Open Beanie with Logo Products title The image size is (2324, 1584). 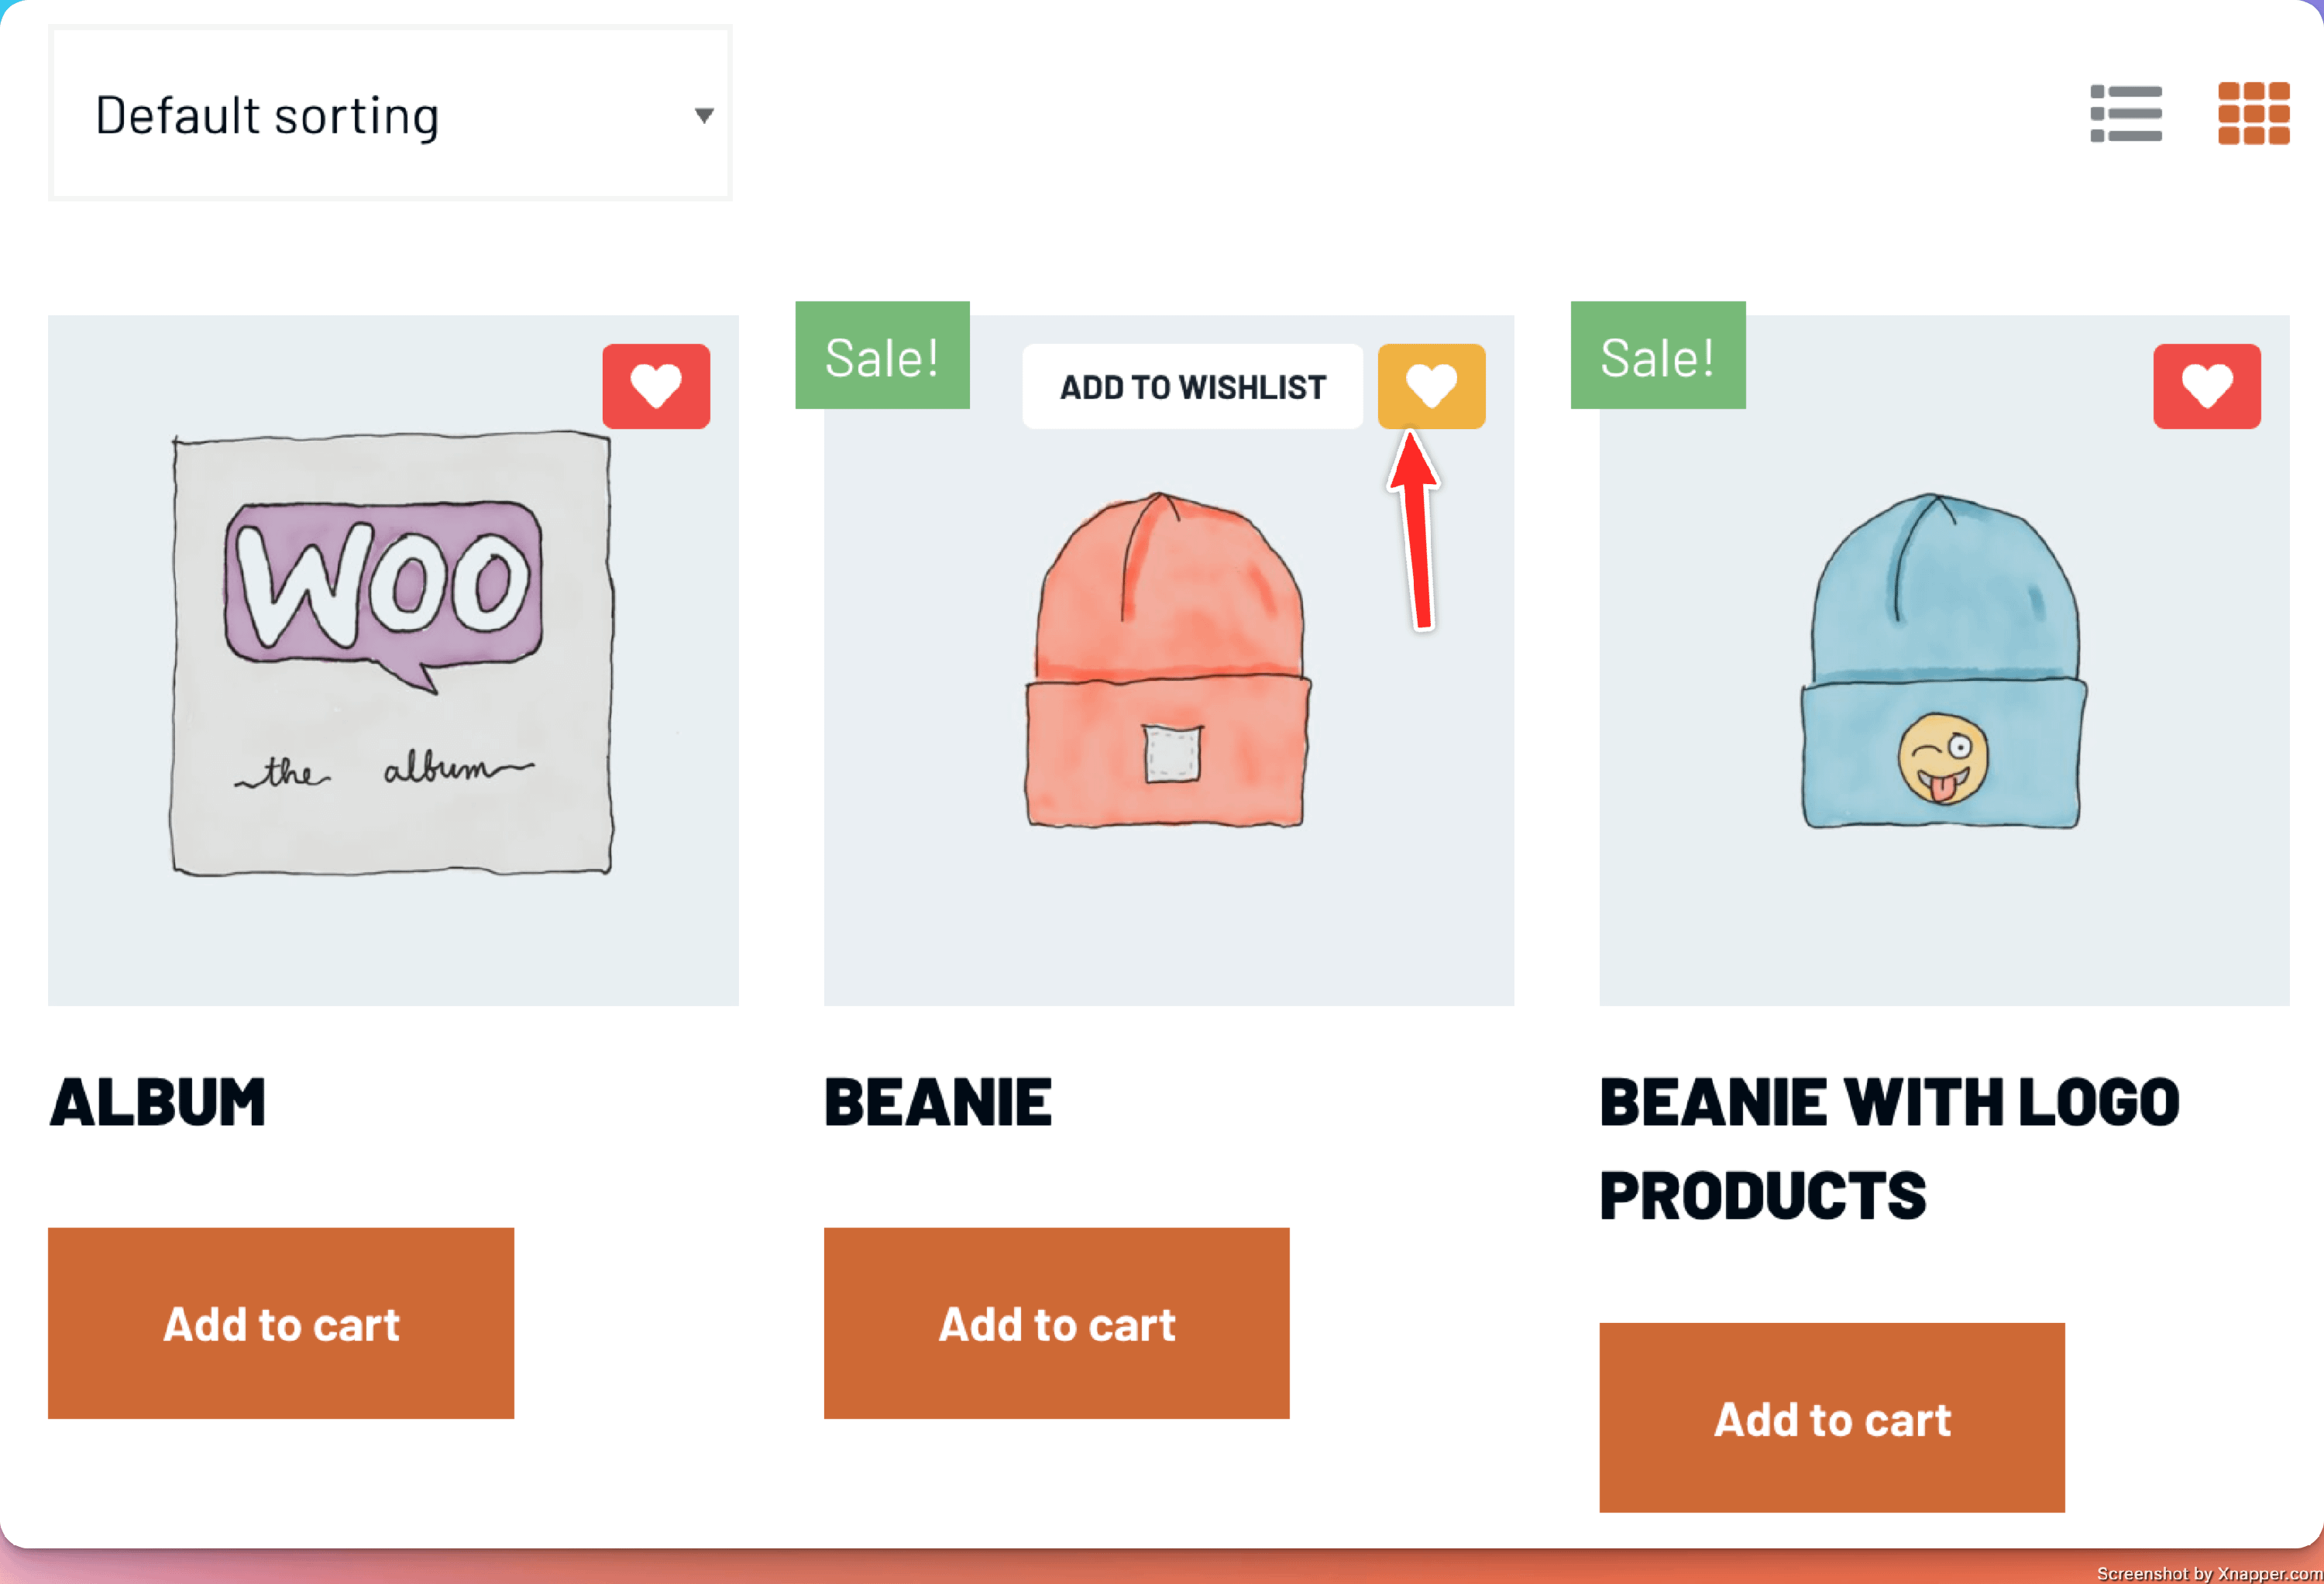[x=1888, y=1148]
